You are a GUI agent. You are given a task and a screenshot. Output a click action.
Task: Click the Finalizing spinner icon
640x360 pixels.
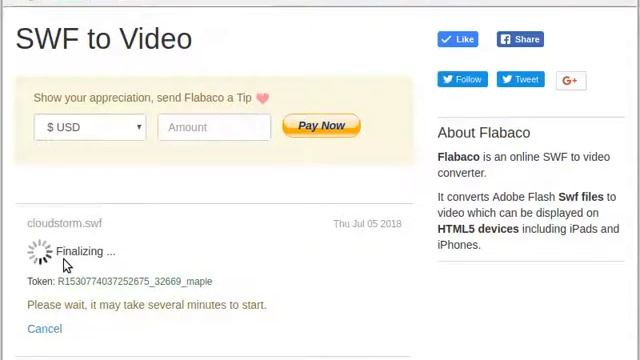pyautogui.click(x=40, y=252)
